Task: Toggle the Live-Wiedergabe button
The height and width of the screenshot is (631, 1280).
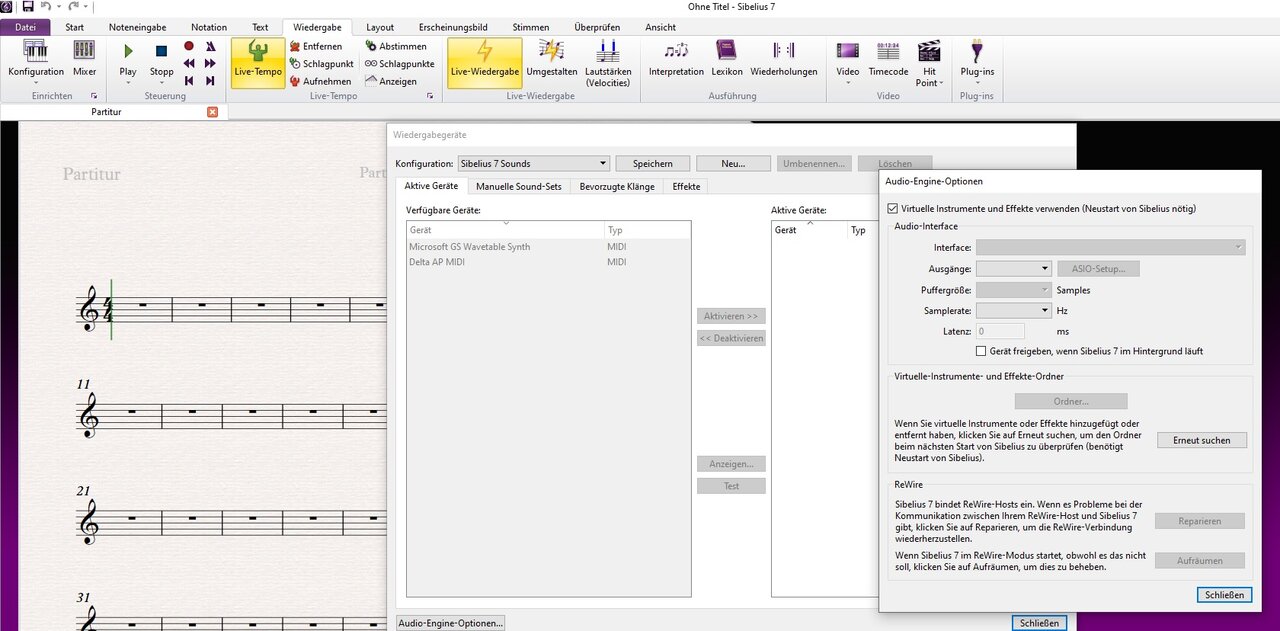Action: coord(485,62)
